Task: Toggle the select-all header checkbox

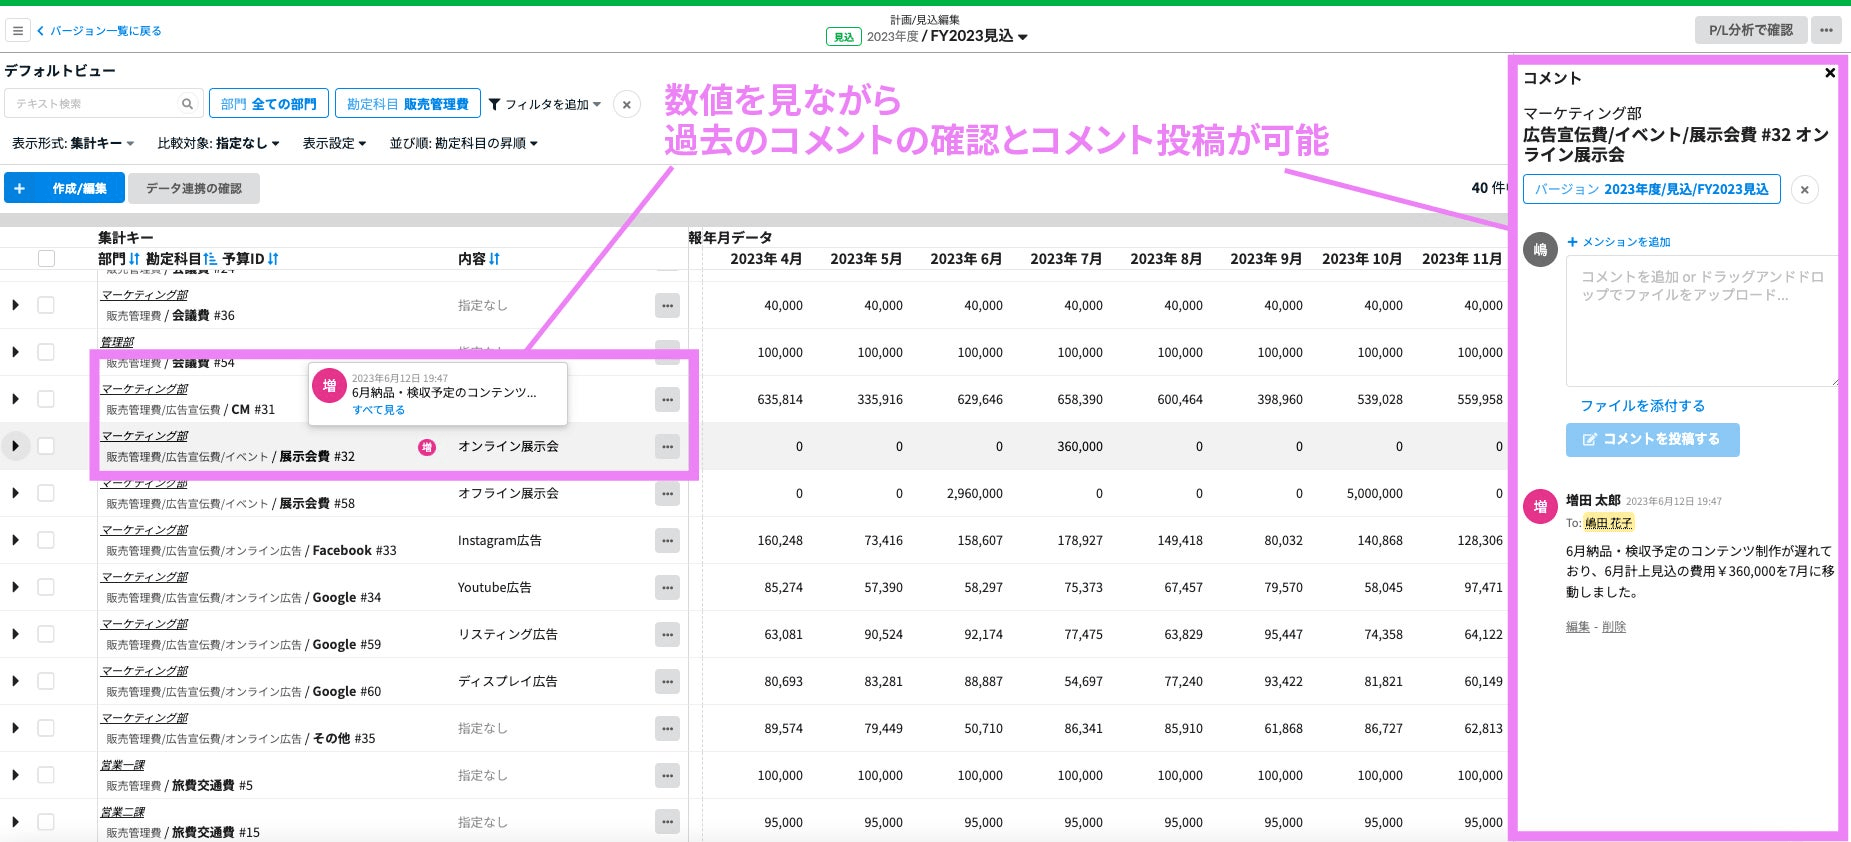Action: tap(46, 259)
